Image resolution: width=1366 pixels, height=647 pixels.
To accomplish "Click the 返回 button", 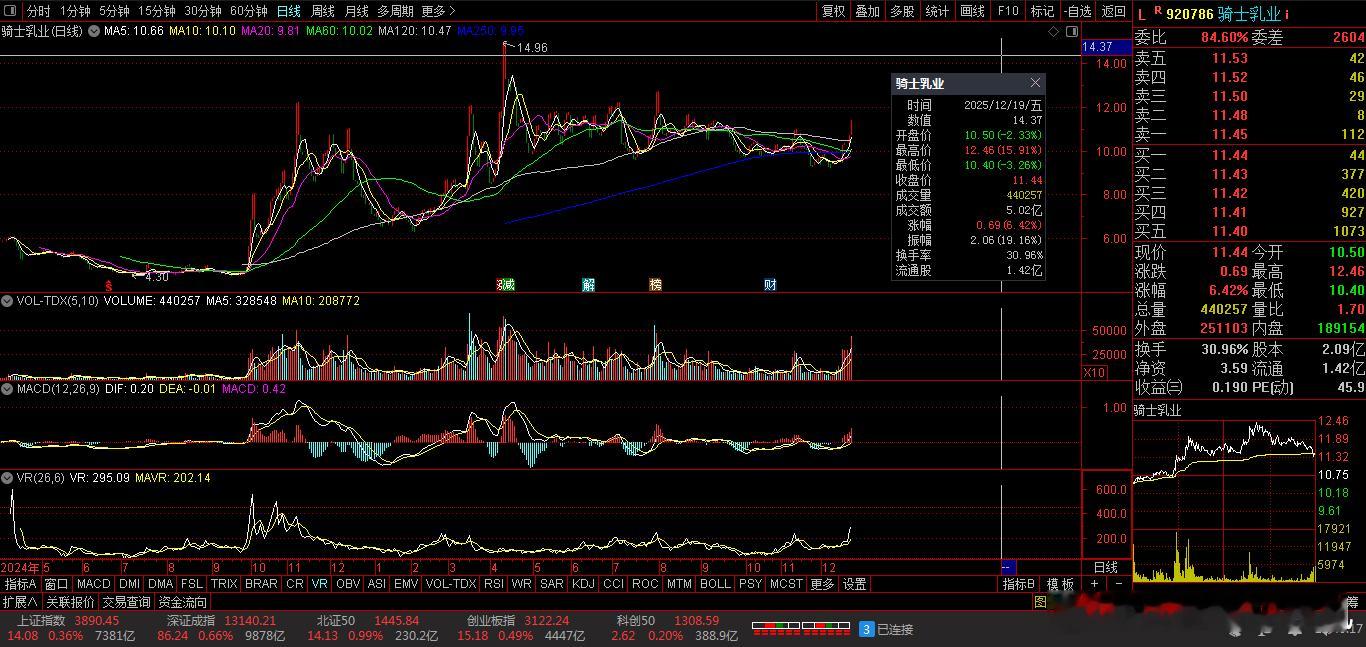I will (1113, 11).
